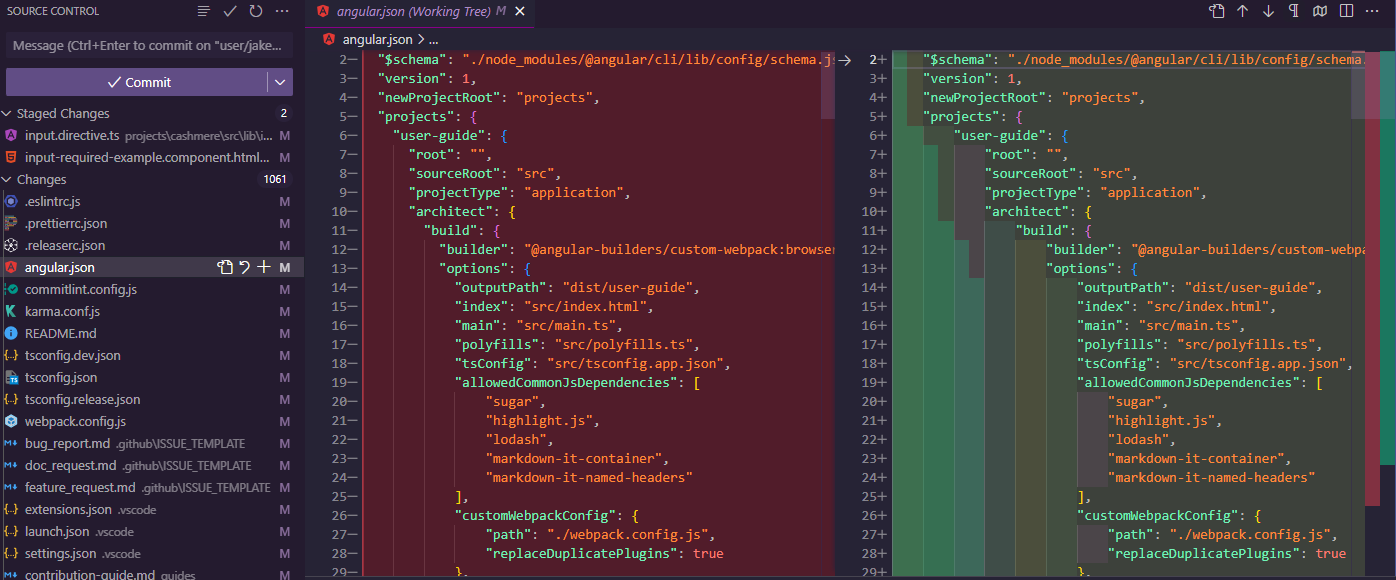Click the map-shaped icon in the editor toolbar
This screenshot has height=580, width=1396.
point(1321,11)
